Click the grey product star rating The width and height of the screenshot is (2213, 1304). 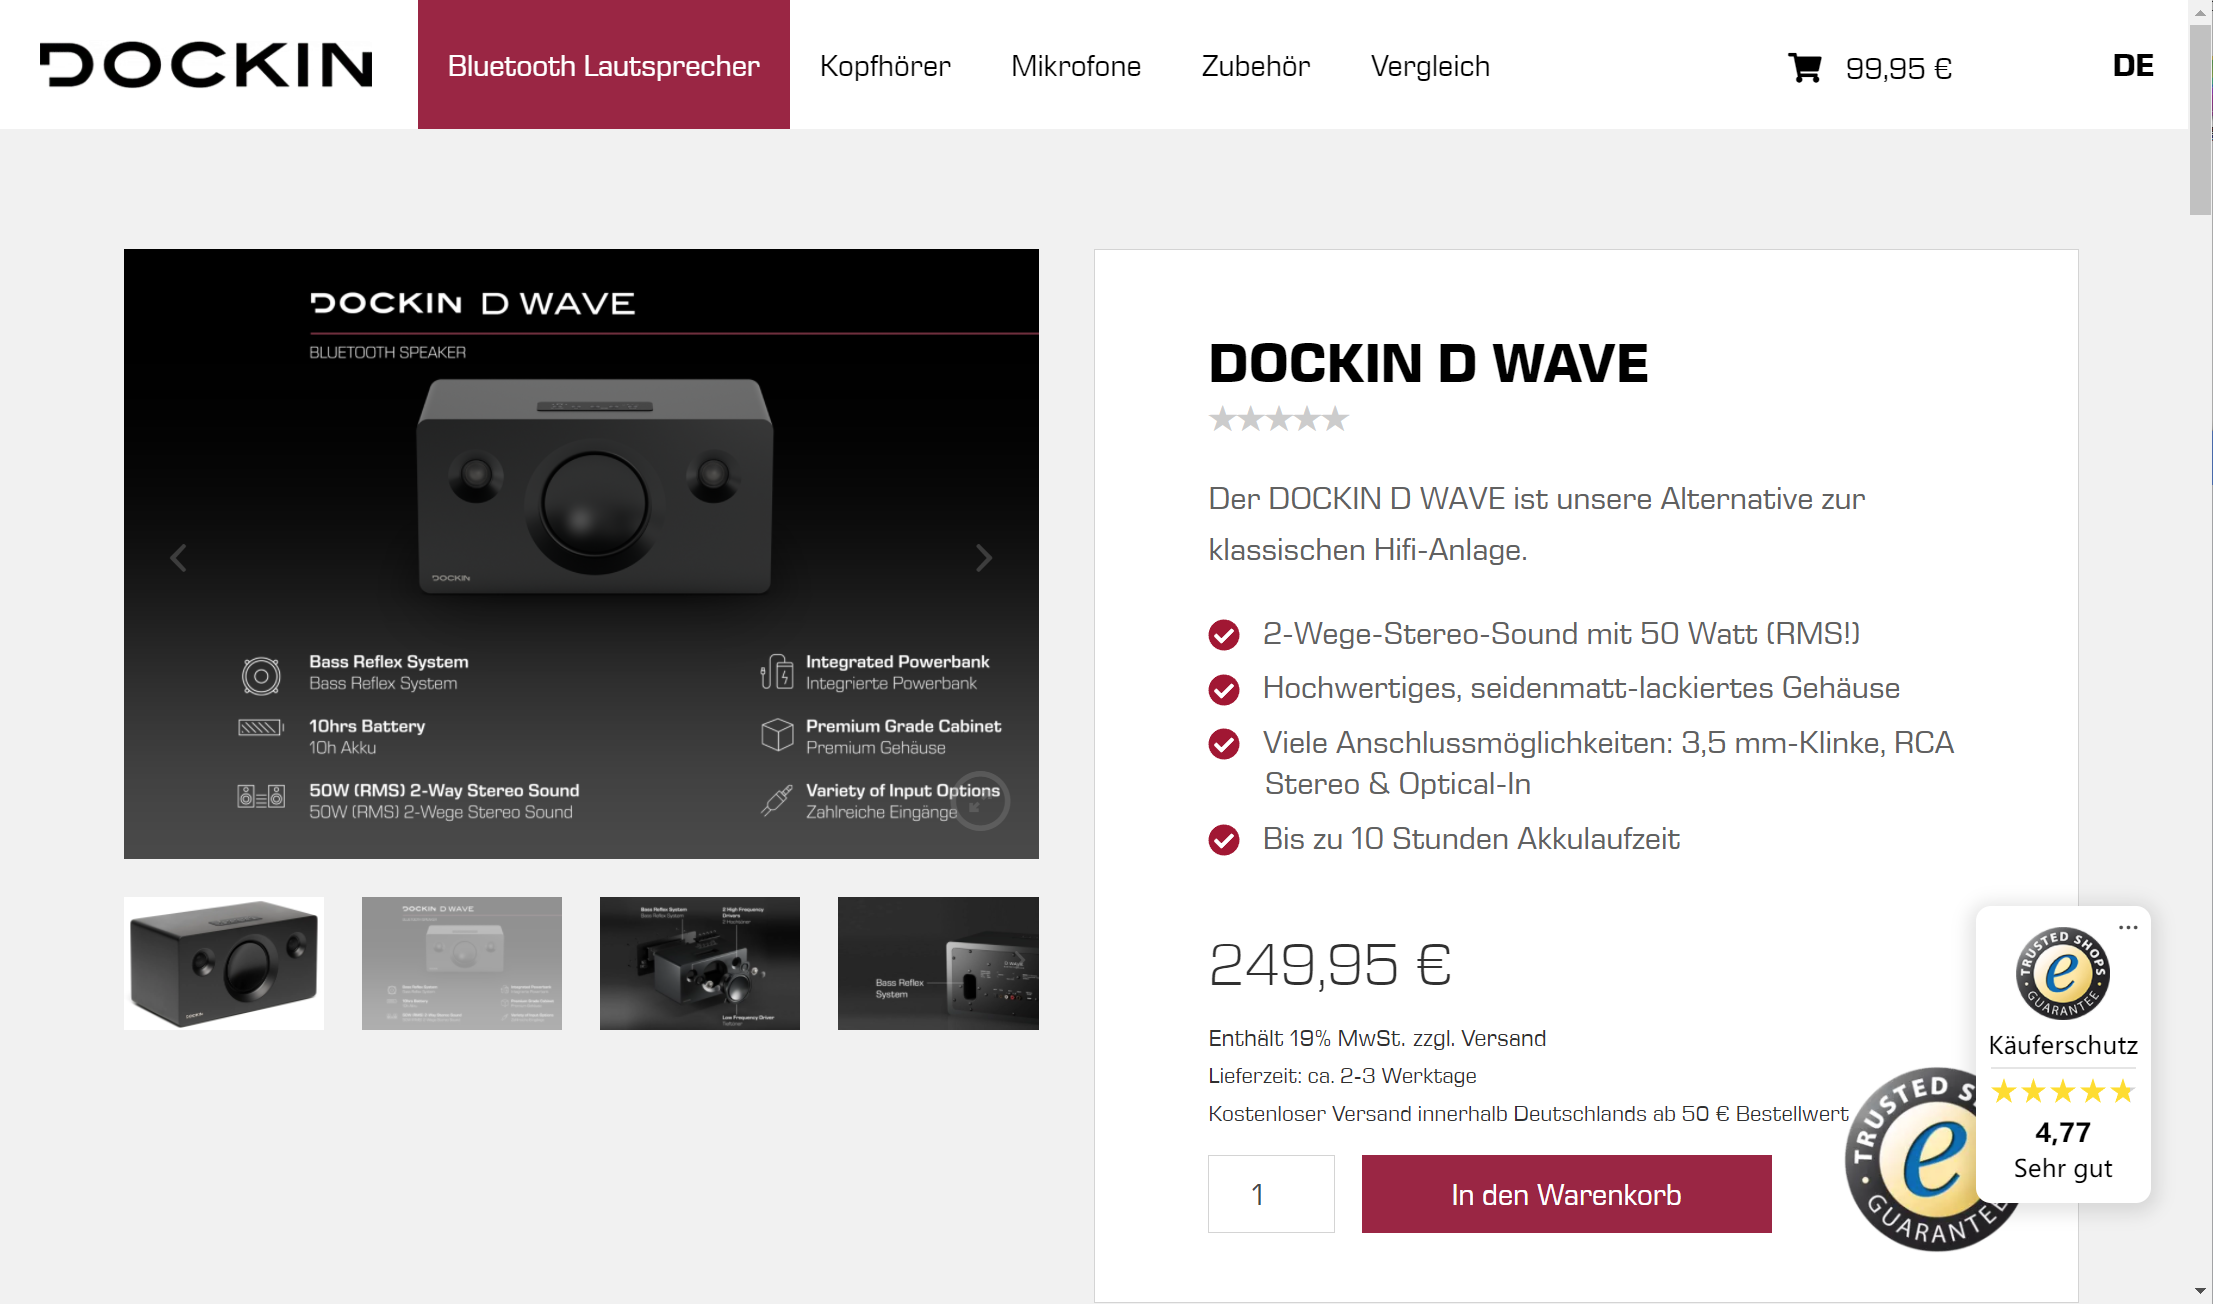tap(1278, 419)
